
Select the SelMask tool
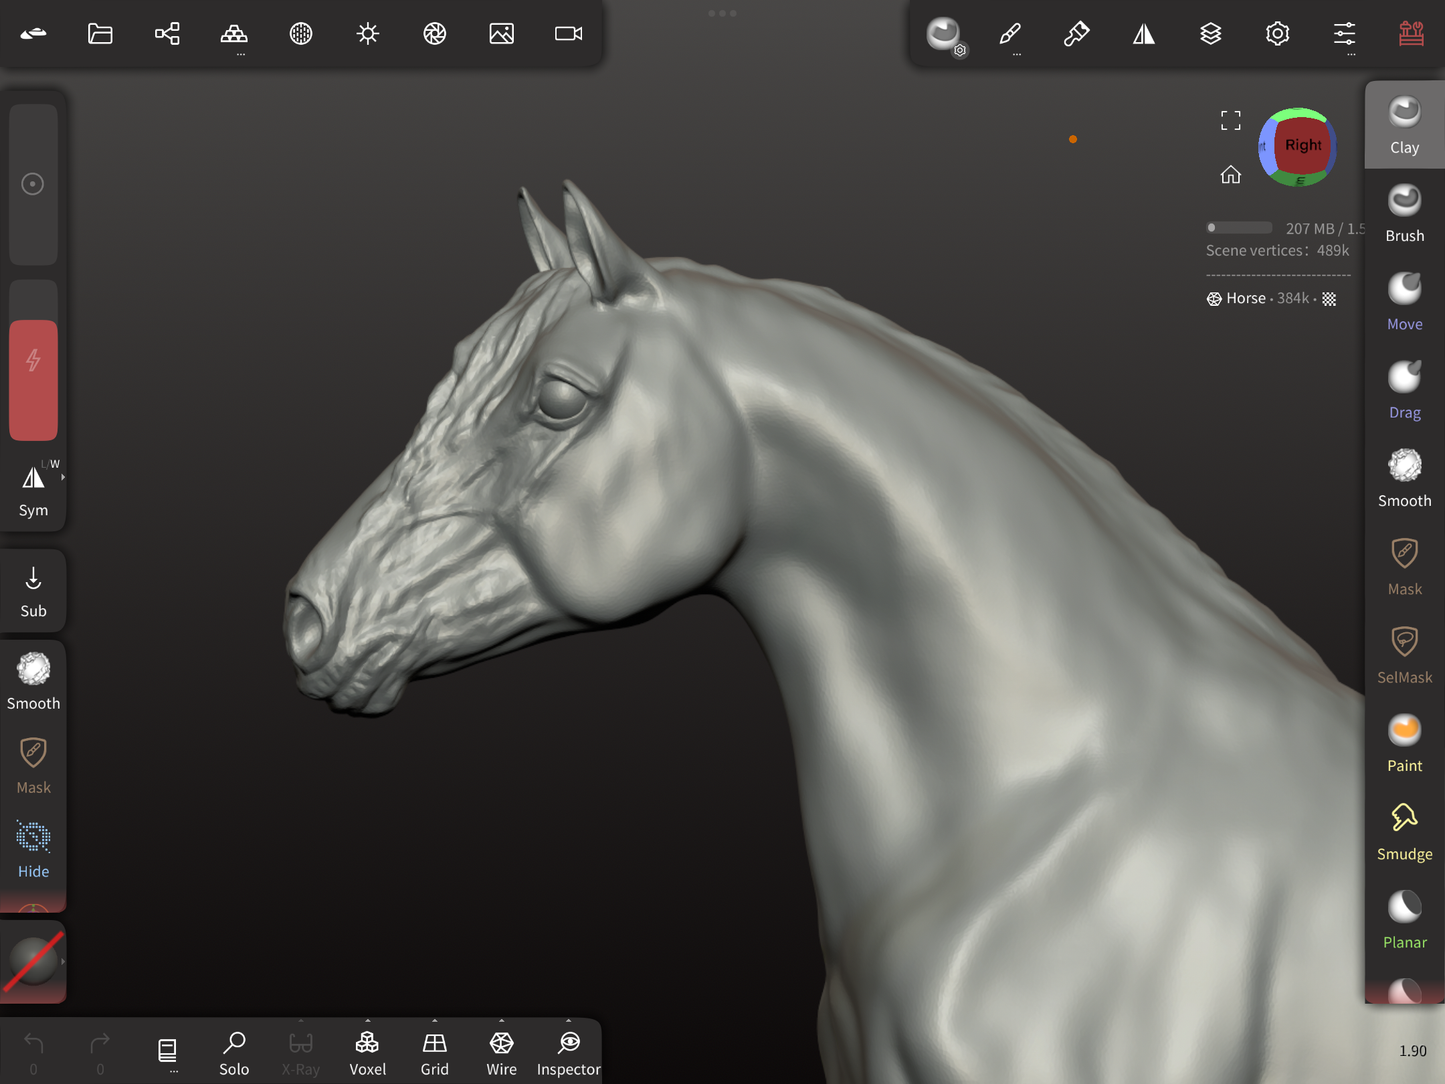[x=1404, y=654]
